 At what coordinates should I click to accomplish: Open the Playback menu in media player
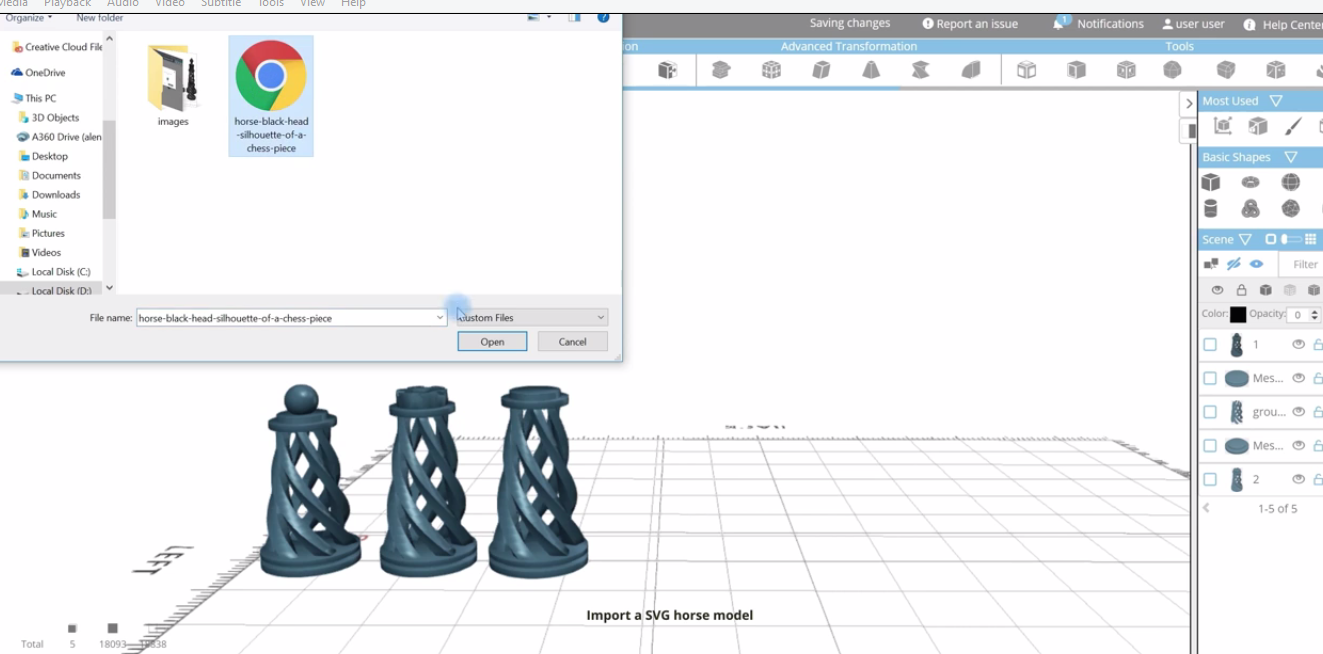click(67, 4)
